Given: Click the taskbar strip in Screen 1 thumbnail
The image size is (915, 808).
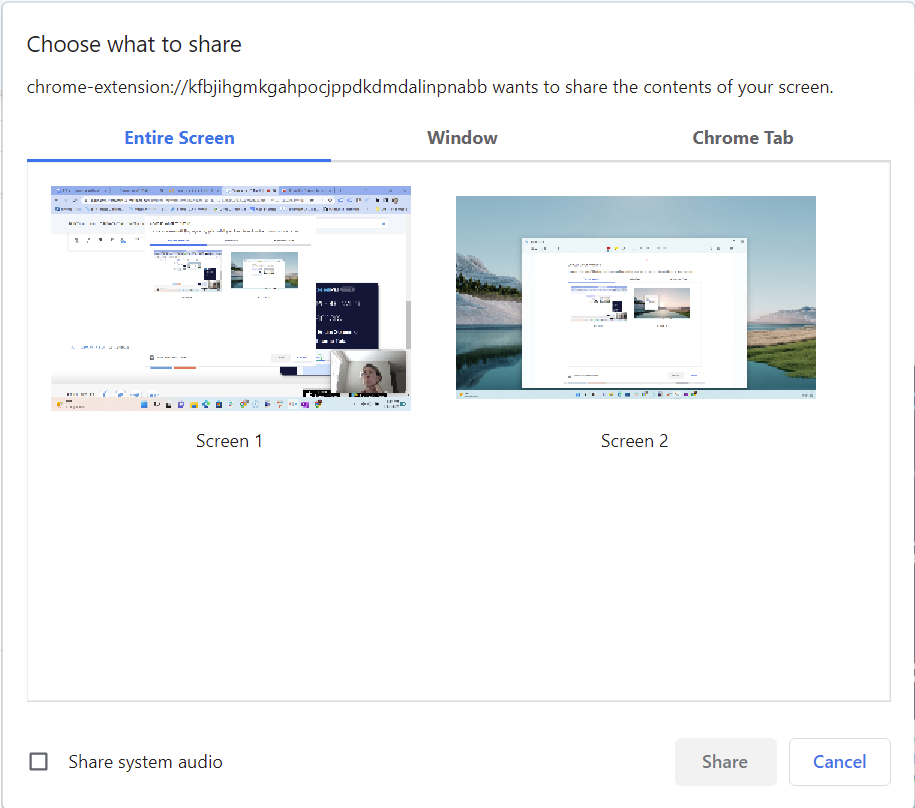Looking at the screenshot, I should pyautogui.click(x=230, y=405).
